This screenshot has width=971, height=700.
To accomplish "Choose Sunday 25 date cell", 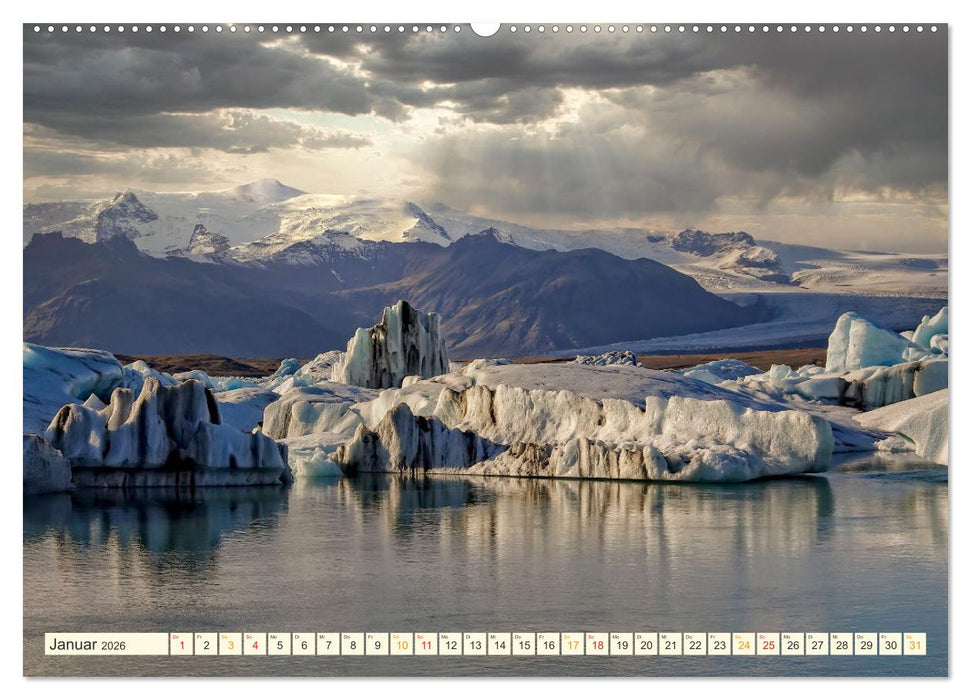I will (x=768, y=645).
